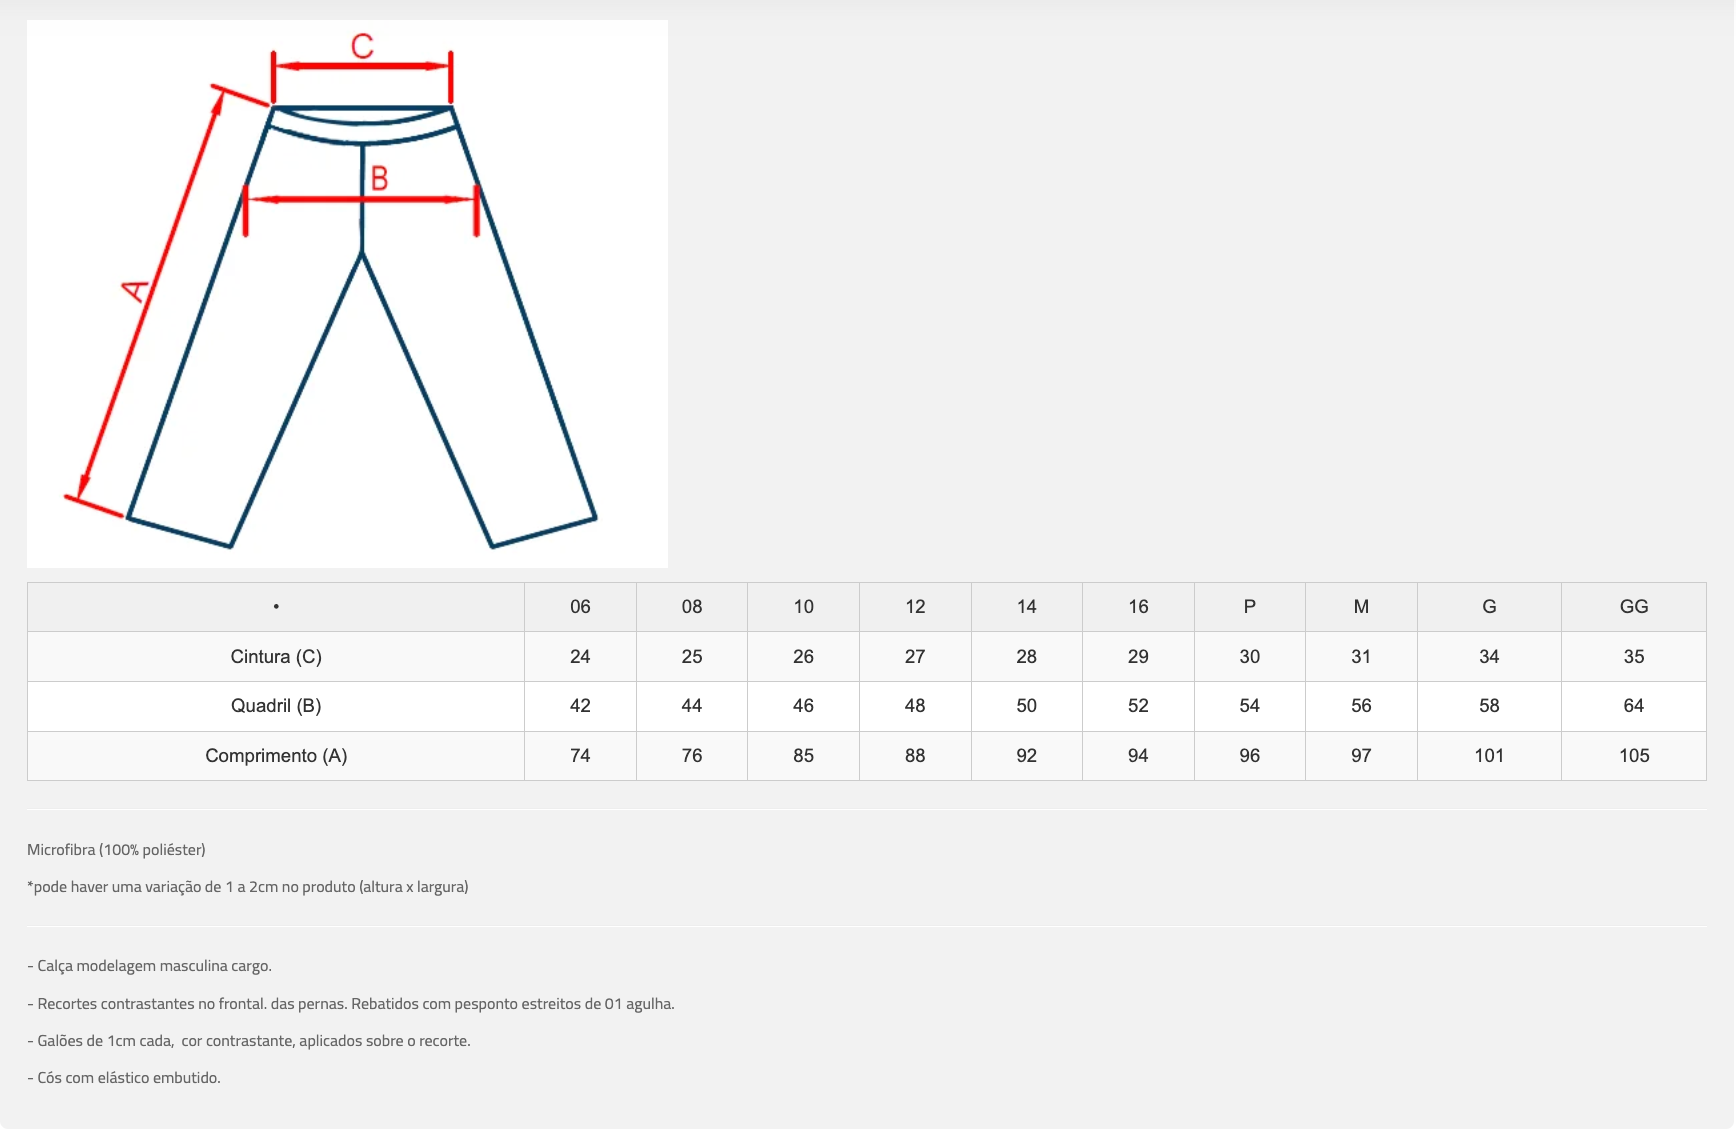The image size is (1736, 1130).
Task: Click the 'Cós com elástico embutido' line
Action: coord(124,1078)
